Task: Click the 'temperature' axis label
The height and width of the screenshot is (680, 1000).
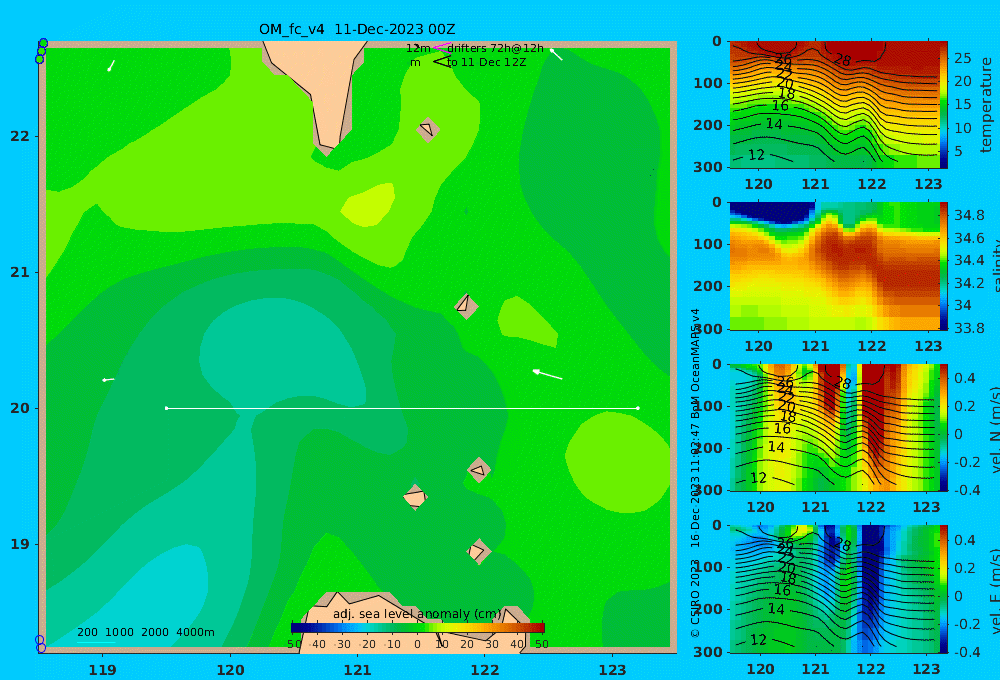Action: click(x=986, y=105)
